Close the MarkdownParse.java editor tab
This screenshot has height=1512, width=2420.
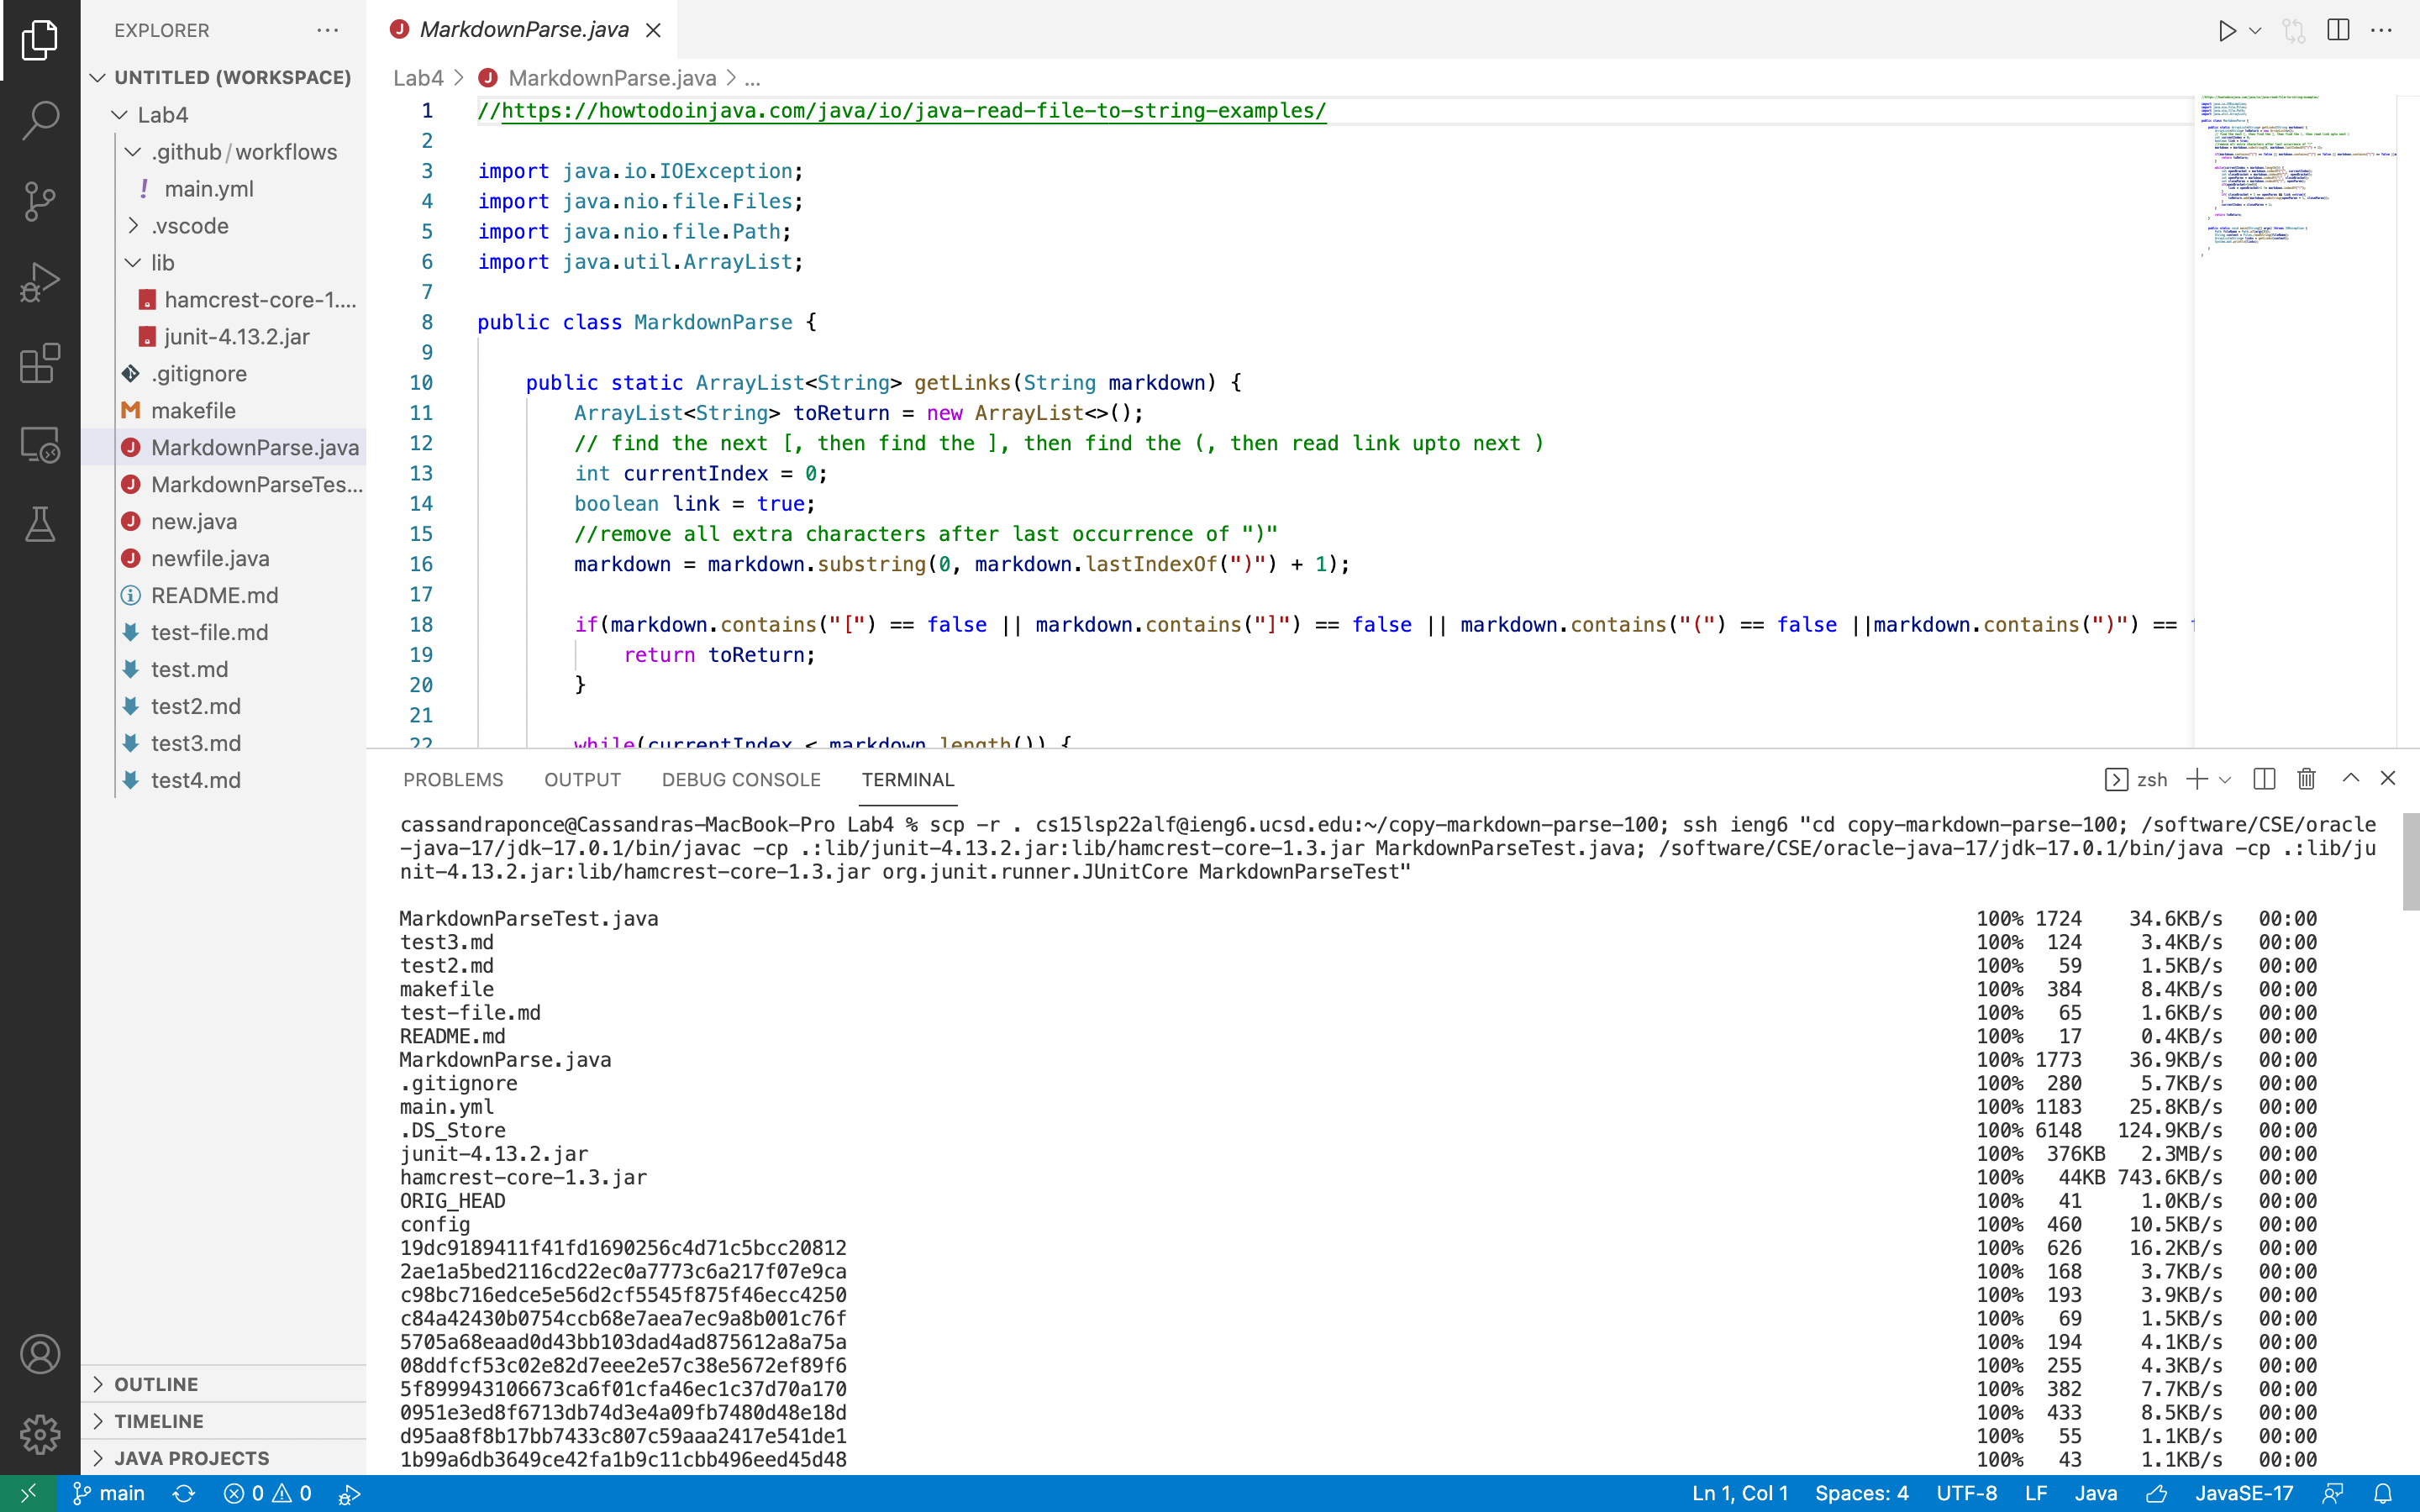pyautogui.click(x=653, y=30)
